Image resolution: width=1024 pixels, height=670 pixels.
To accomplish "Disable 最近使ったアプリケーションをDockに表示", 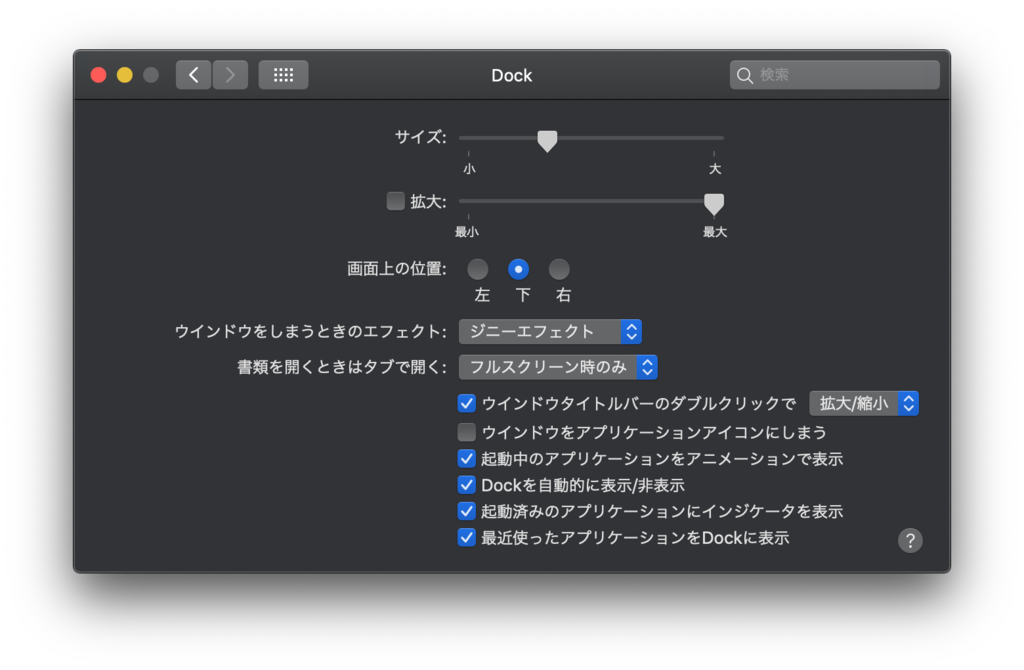I will click(466, 537).
